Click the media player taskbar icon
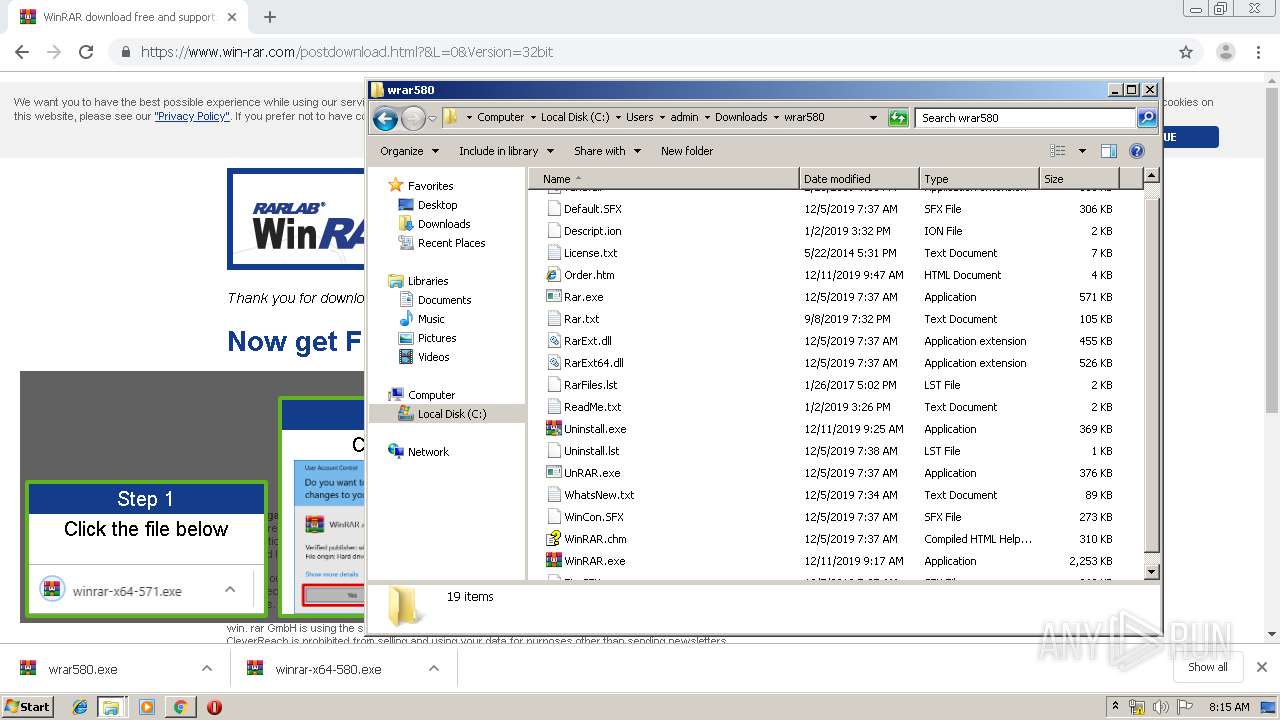1280x720 pixels. (x=147, y=707)
